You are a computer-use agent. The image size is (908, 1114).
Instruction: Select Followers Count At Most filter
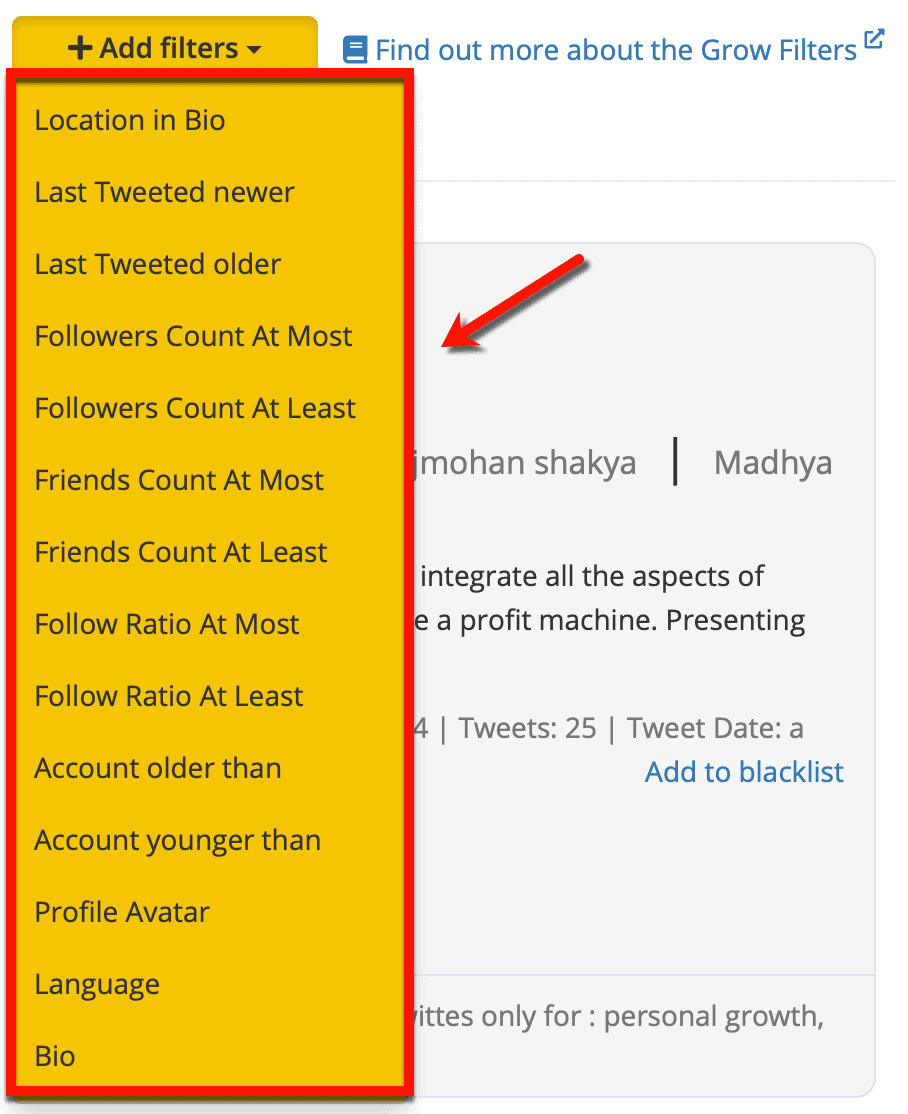point(193,336)
